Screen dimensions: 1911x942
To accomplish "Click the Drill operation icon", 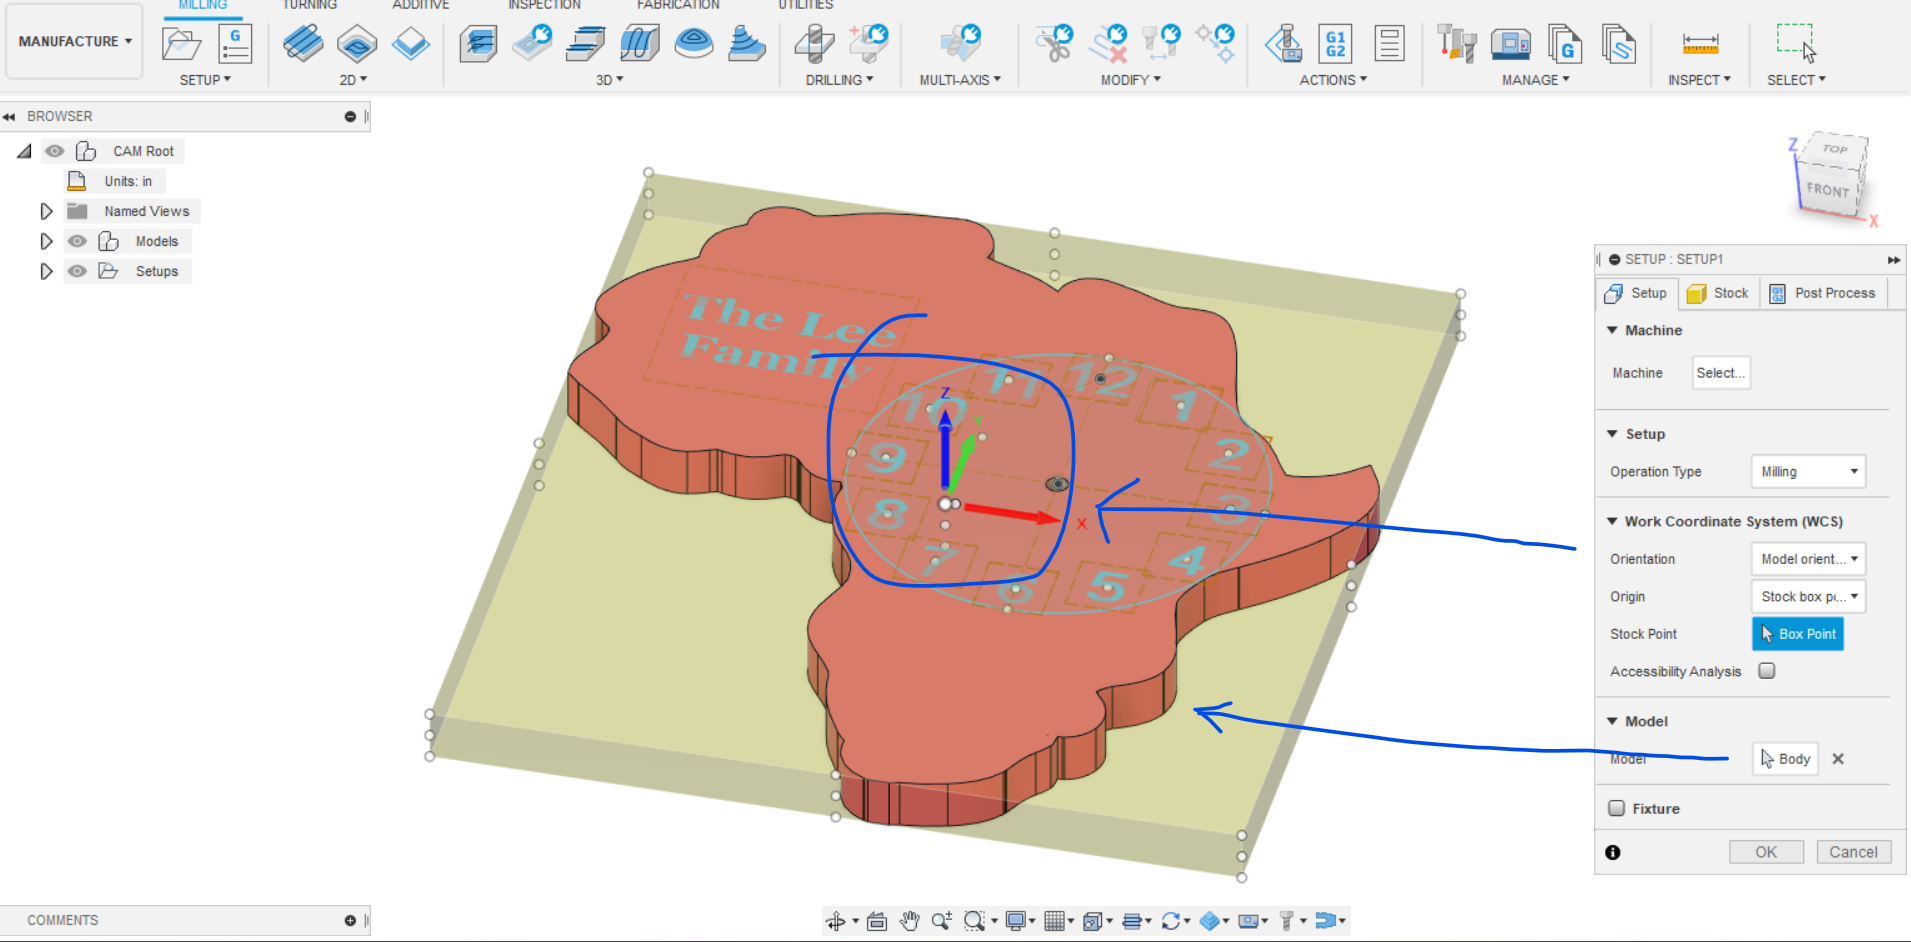I will pyautogui.click(x=815, y=44).
